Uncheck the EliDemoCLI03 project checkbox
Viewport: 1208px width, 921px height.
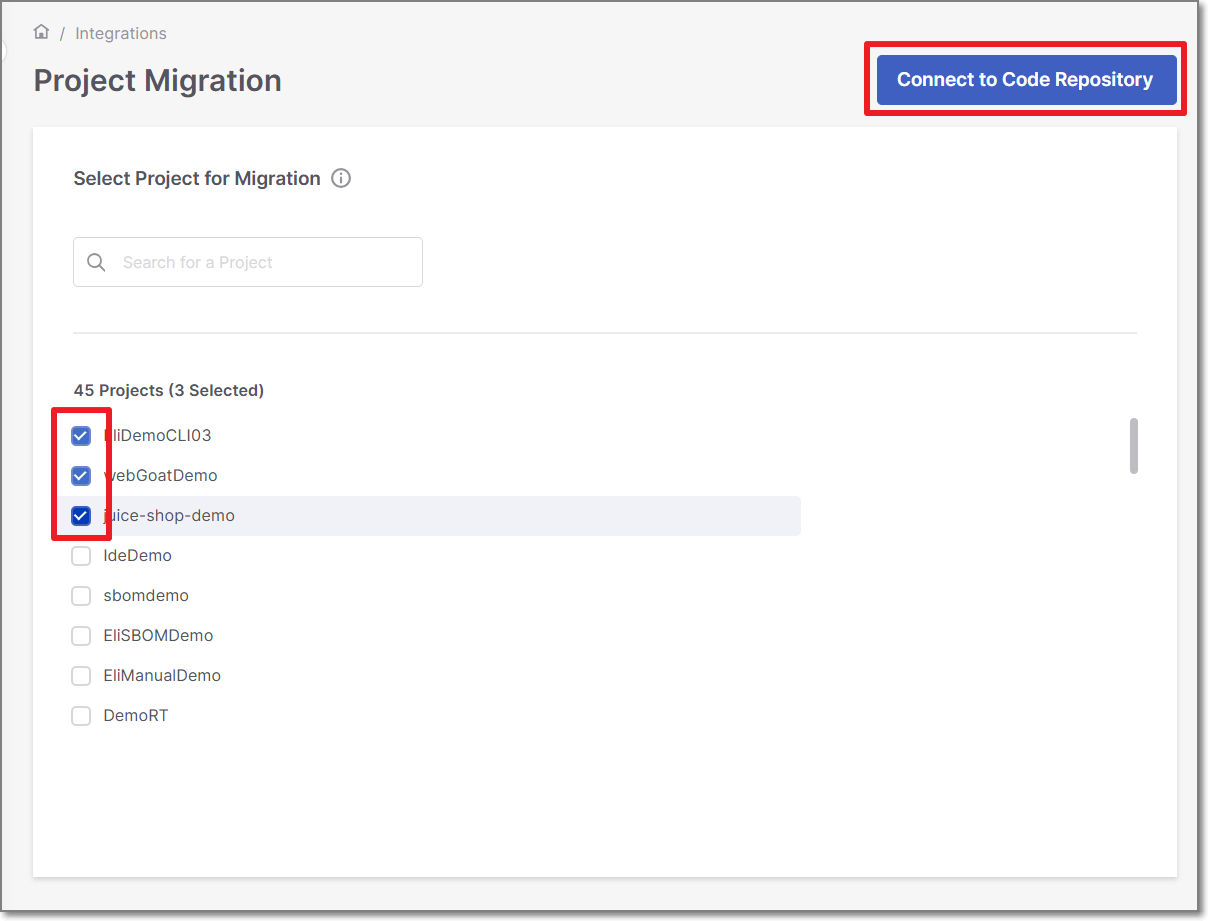pos(81,435)
